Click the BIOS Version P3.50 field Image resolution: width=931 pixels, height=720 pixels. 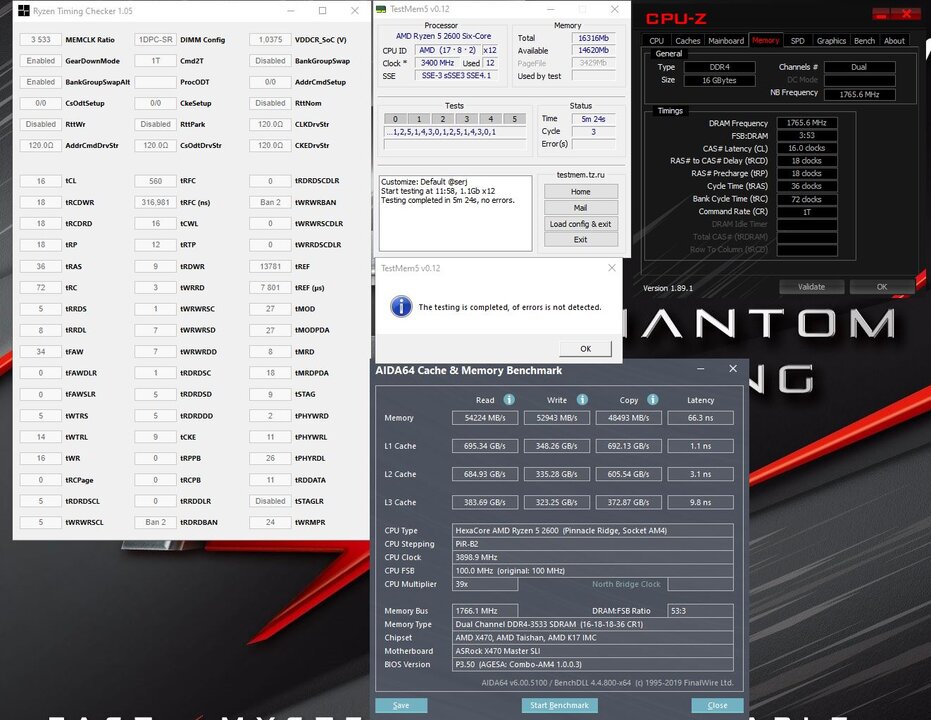pos(593,664)
